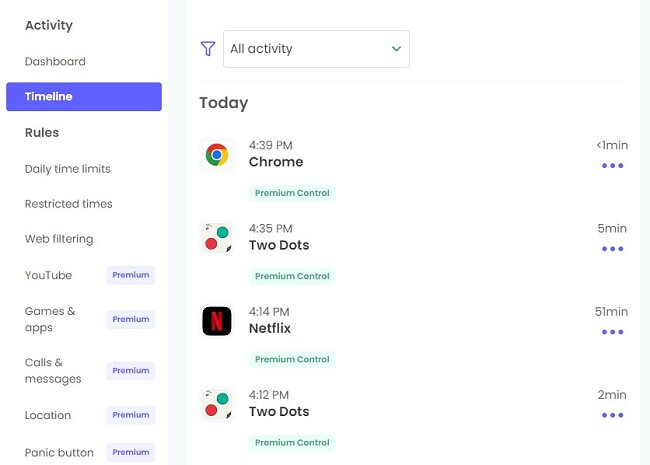The height and width of the screenshot is (465, 650).
Task: Click the Netflix app icon
Action: click(217, 321)
